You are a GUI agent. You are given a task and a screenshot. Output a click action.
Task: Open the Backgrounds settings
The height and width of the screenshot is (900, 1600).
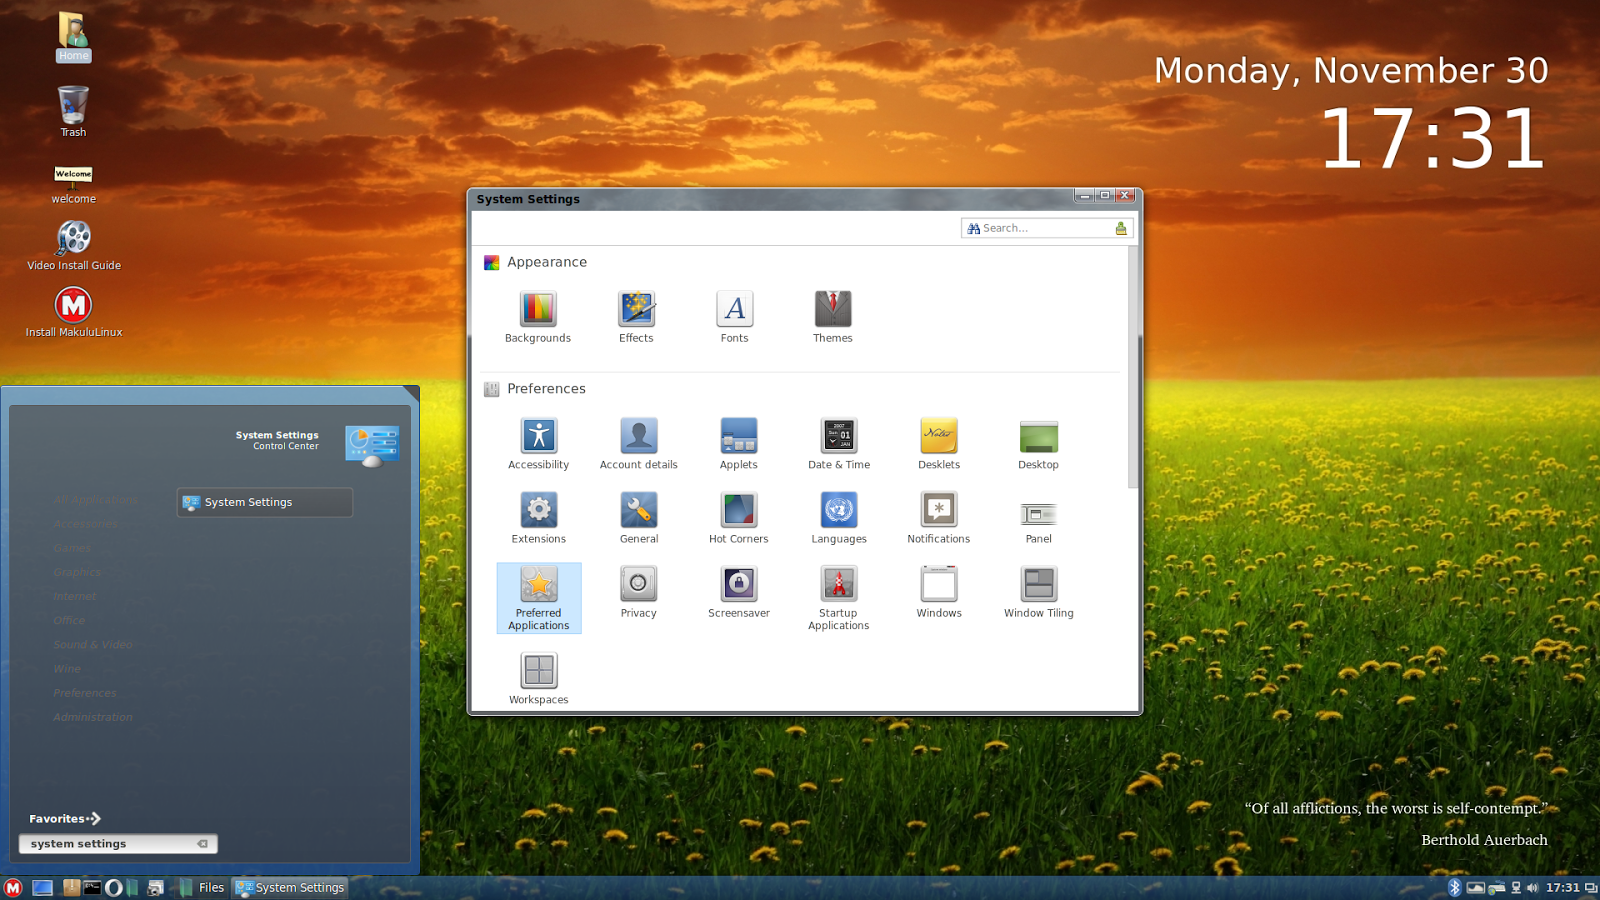click(537, 318)
